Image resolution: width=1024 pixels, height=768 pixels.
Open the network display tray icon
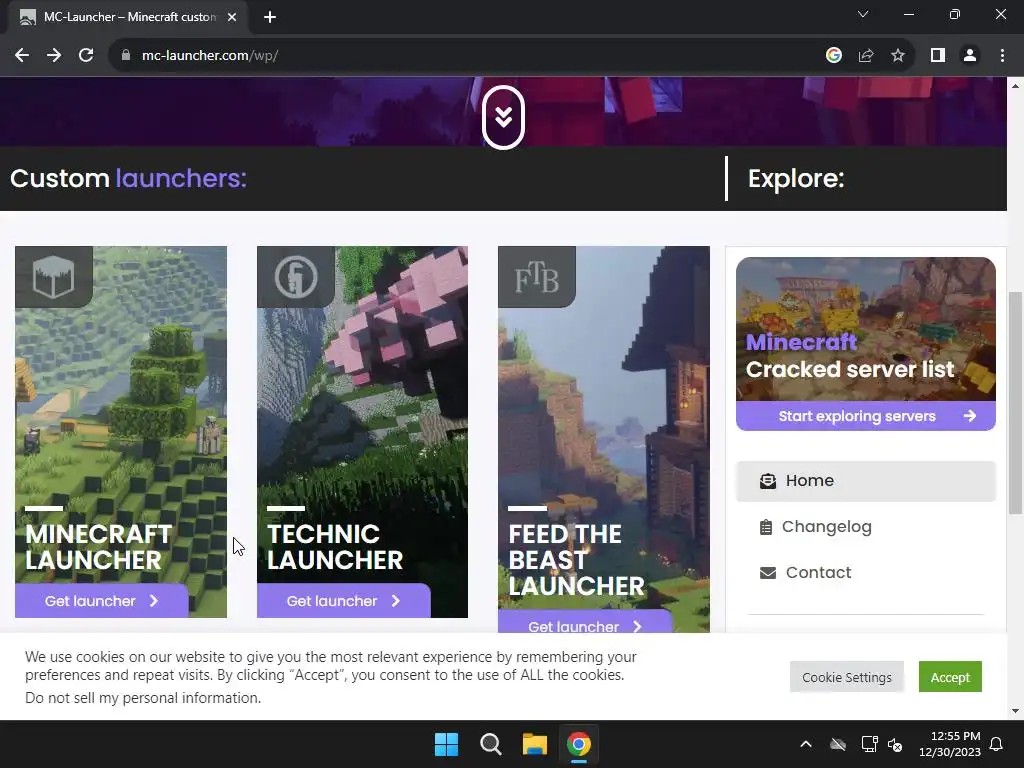point(869,744)
